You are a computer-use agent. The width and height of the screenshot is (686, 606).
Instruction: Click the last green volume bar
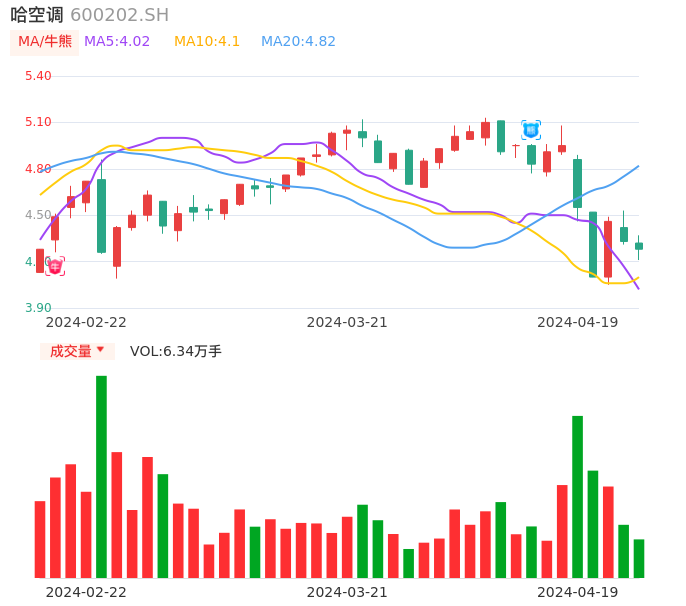click(639, 558)
